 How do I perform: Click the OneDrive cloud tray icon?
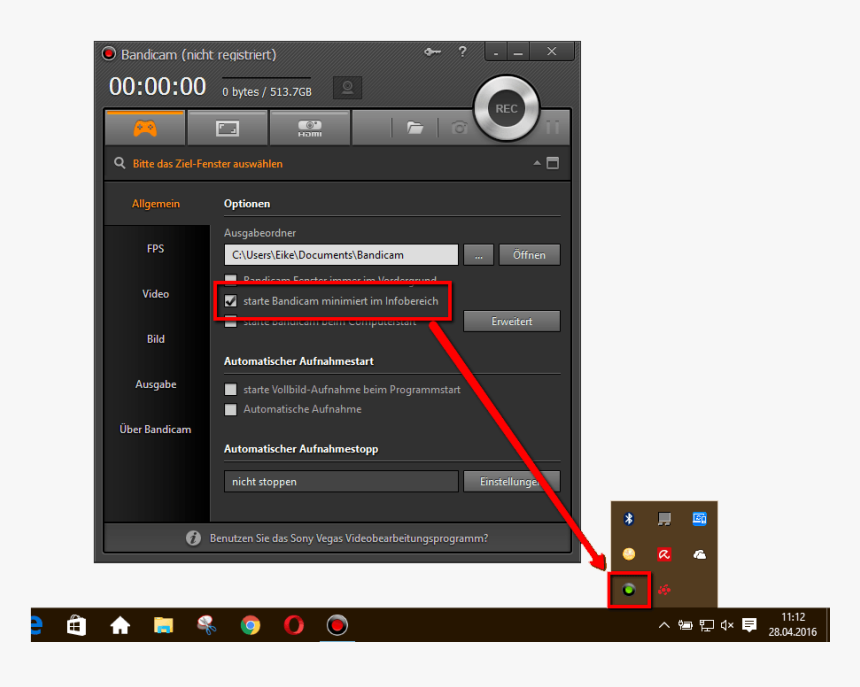tap(699, 554)
